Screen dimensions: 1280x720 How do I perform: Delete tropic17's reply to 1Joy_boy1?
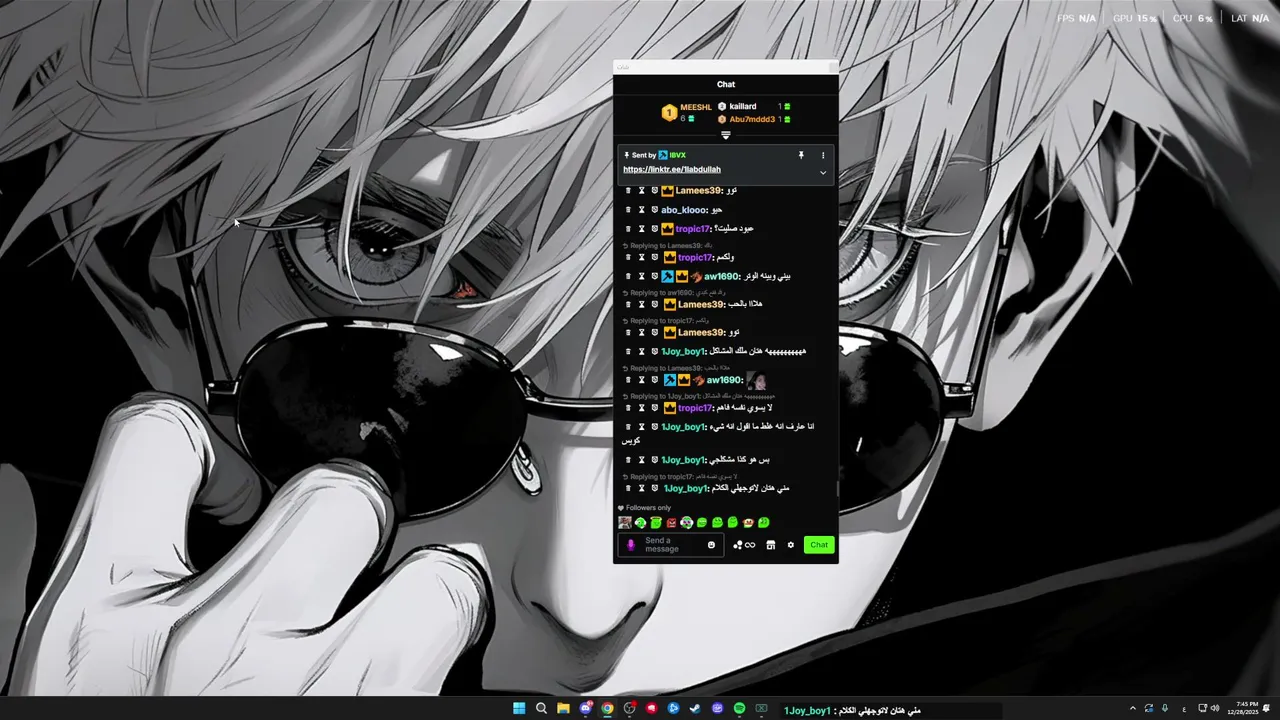(x=628, y=408)
